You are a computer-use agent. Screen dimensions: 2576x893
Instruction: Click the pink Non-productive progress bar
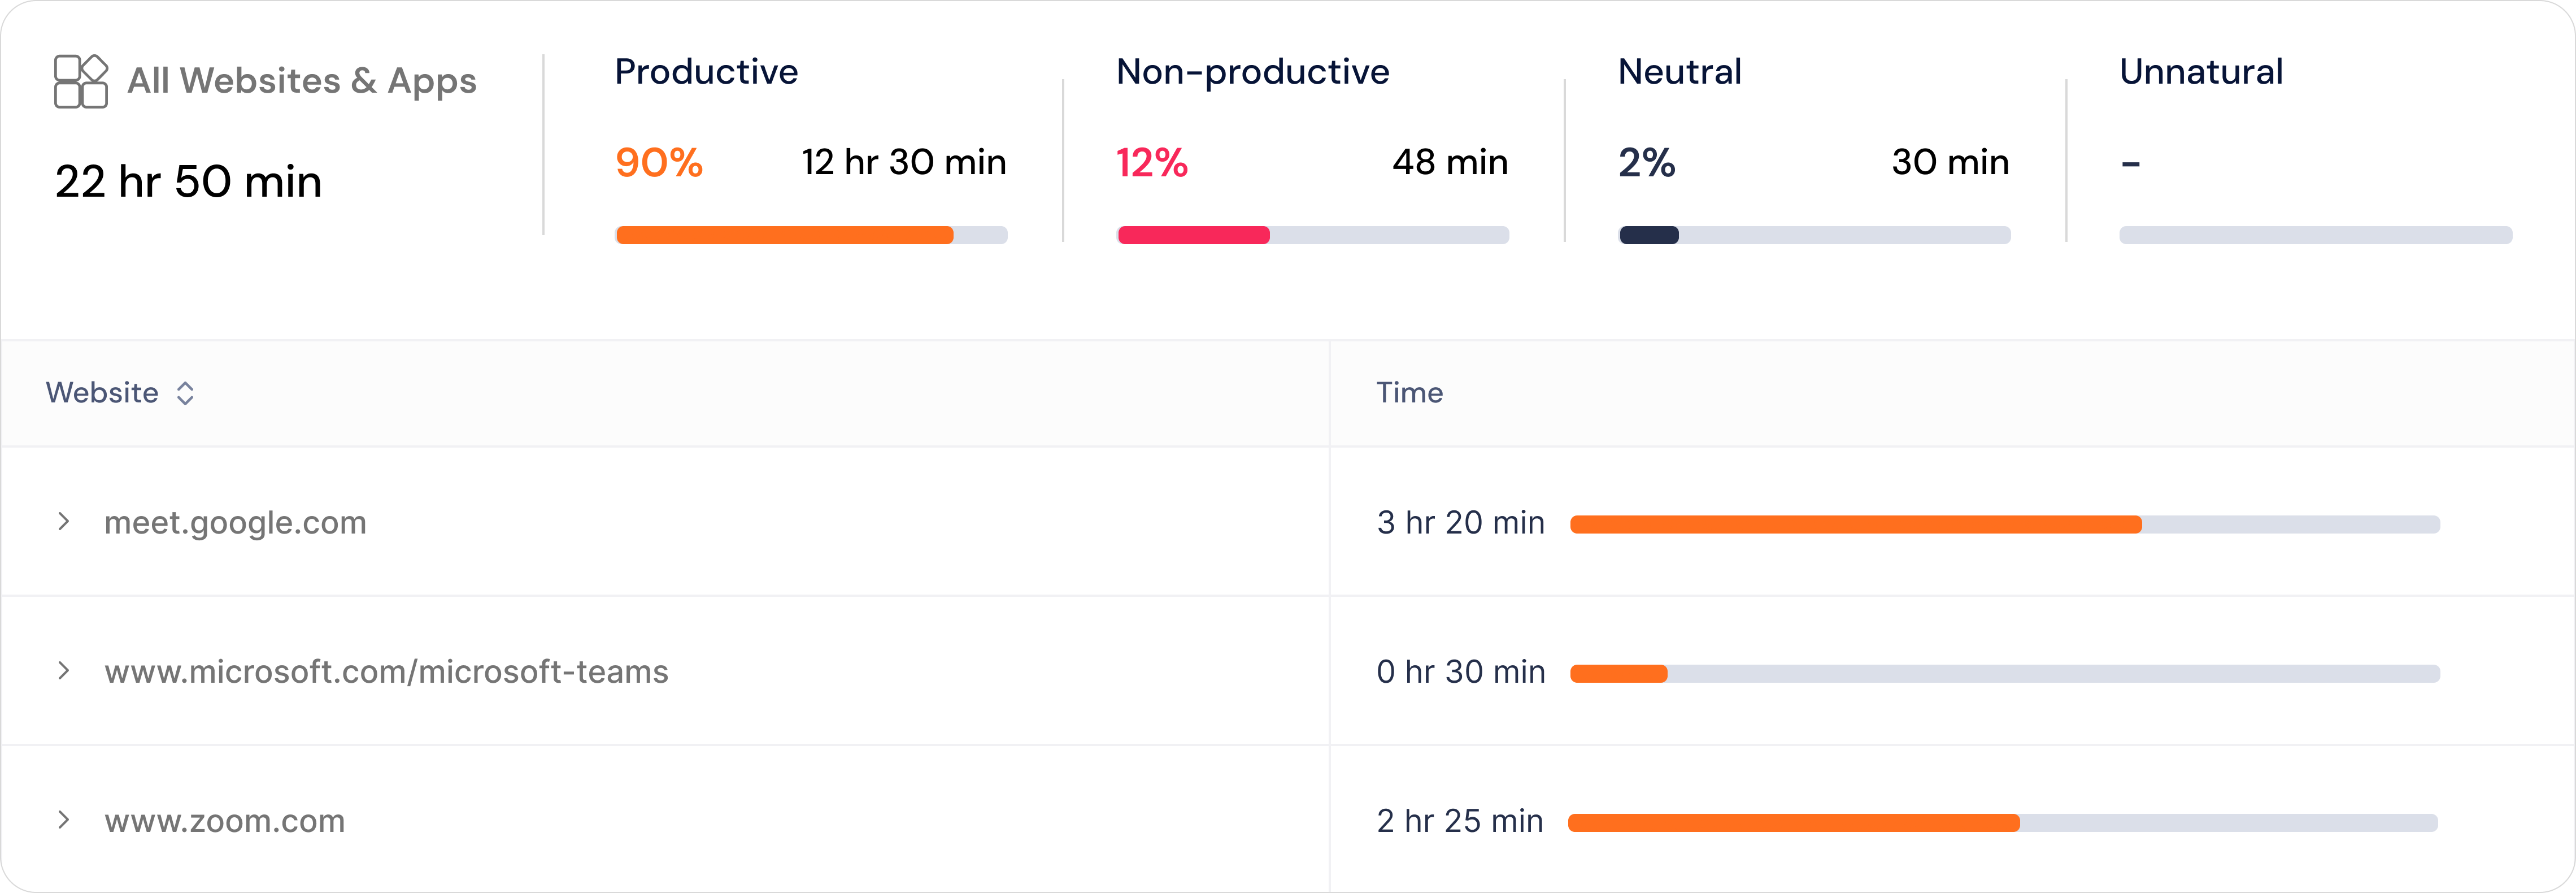pos(1193,236)
